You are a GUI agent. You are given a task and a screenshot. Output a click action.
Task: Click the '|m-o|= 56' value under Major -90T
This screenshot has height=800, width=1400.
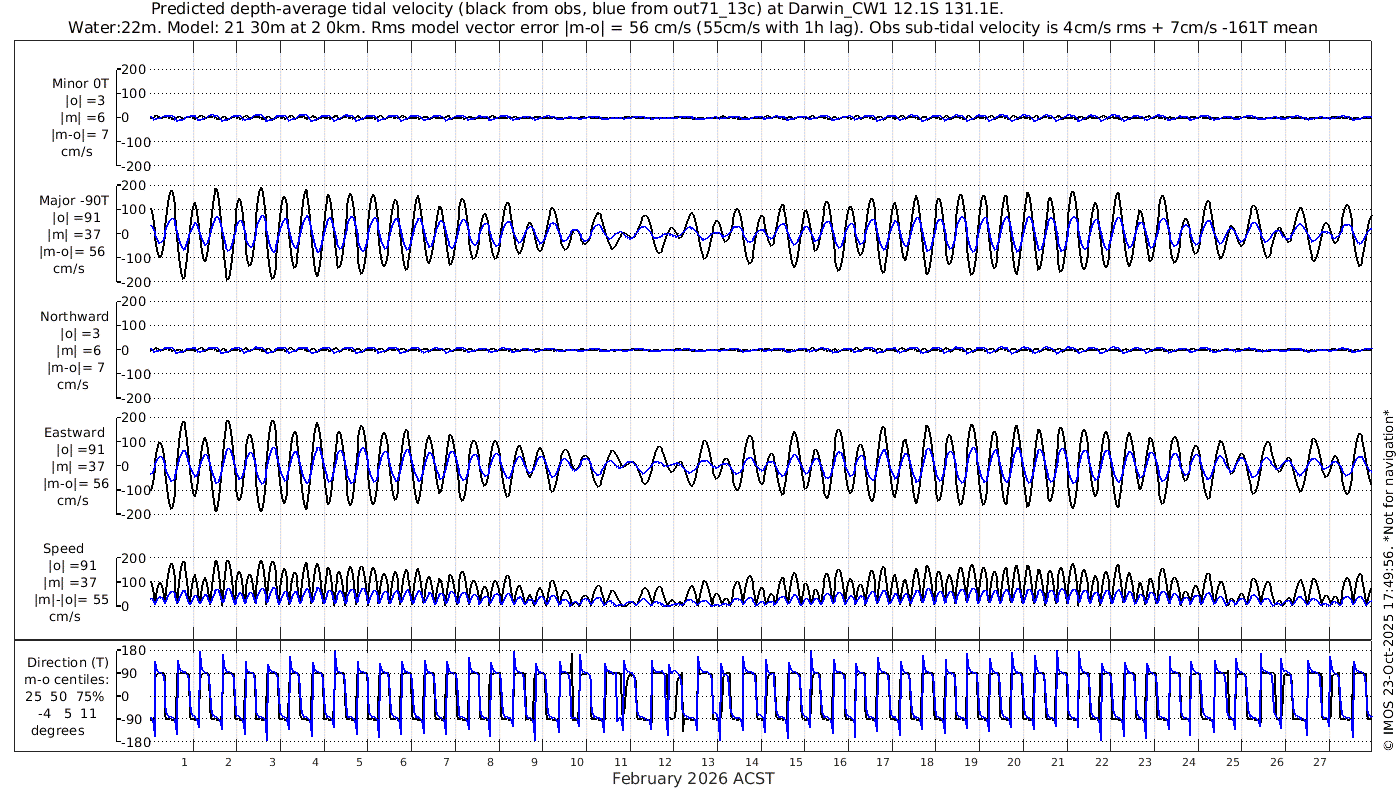72,251
